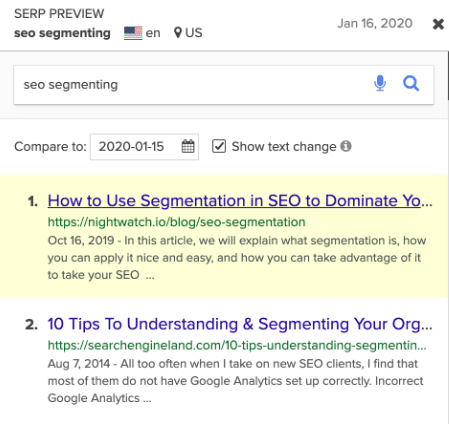Click the seo segmenting search box
The height and width of the screenshot is (427, 449).
(224, 85)
